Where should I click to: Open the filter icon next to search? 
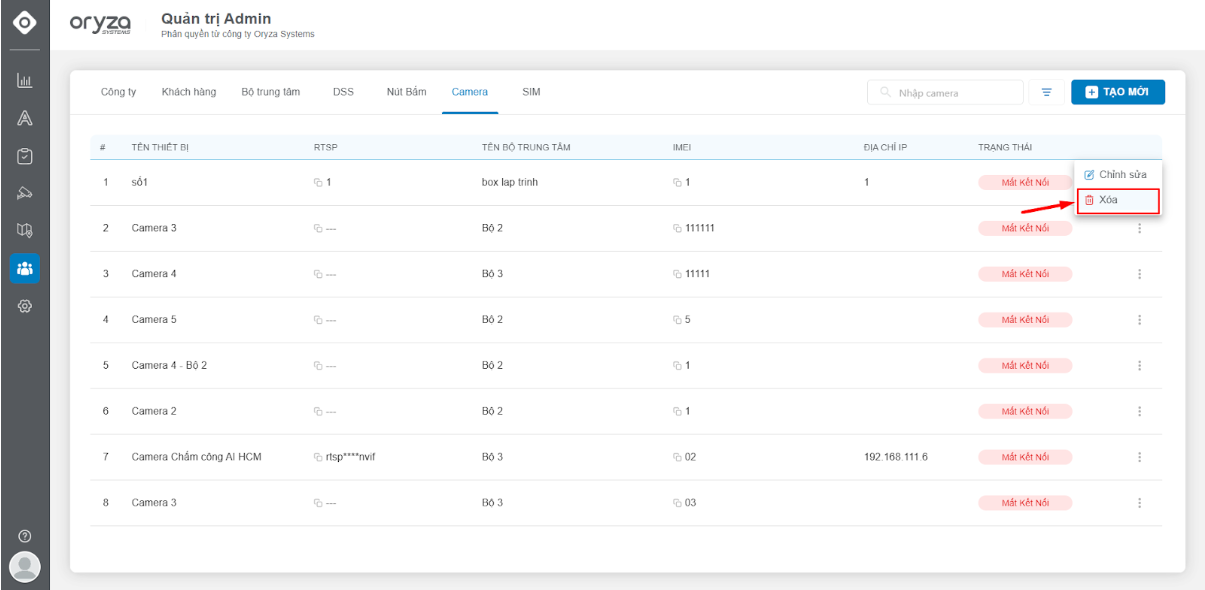click(x=1046, y=93)
